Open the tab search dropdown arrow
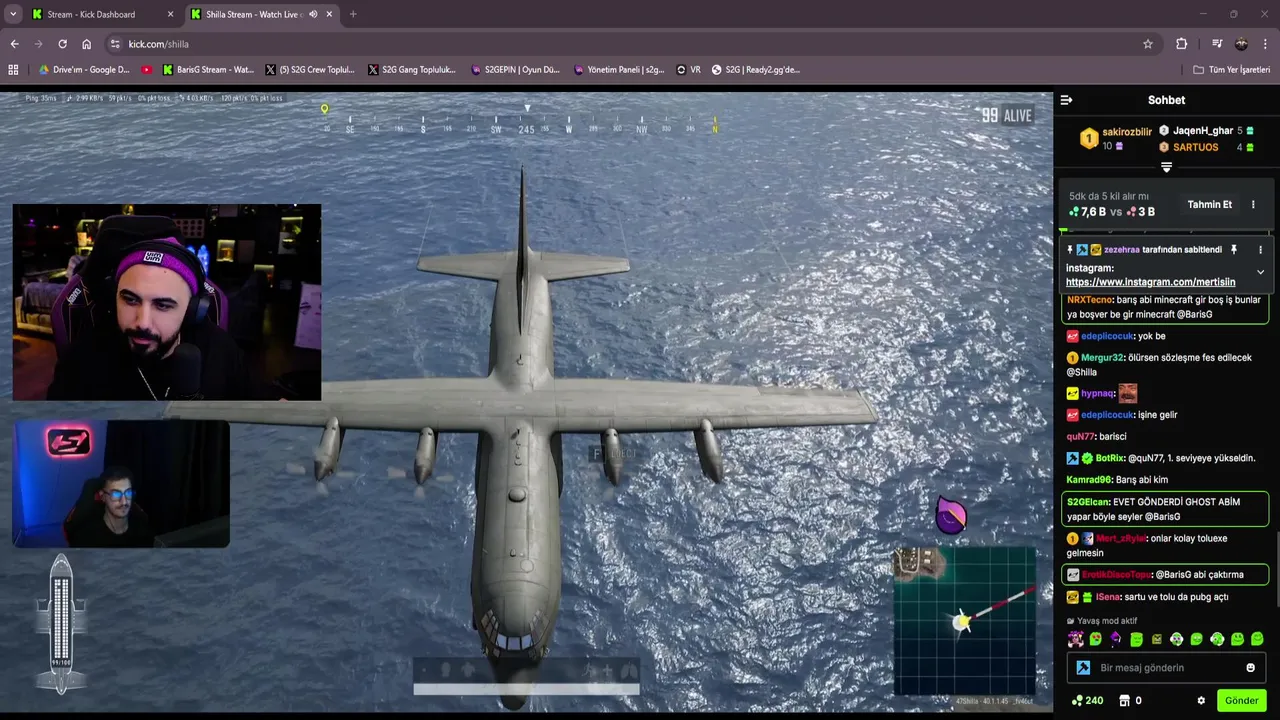This screenshot has height=720, width=1280. [12, 14]
